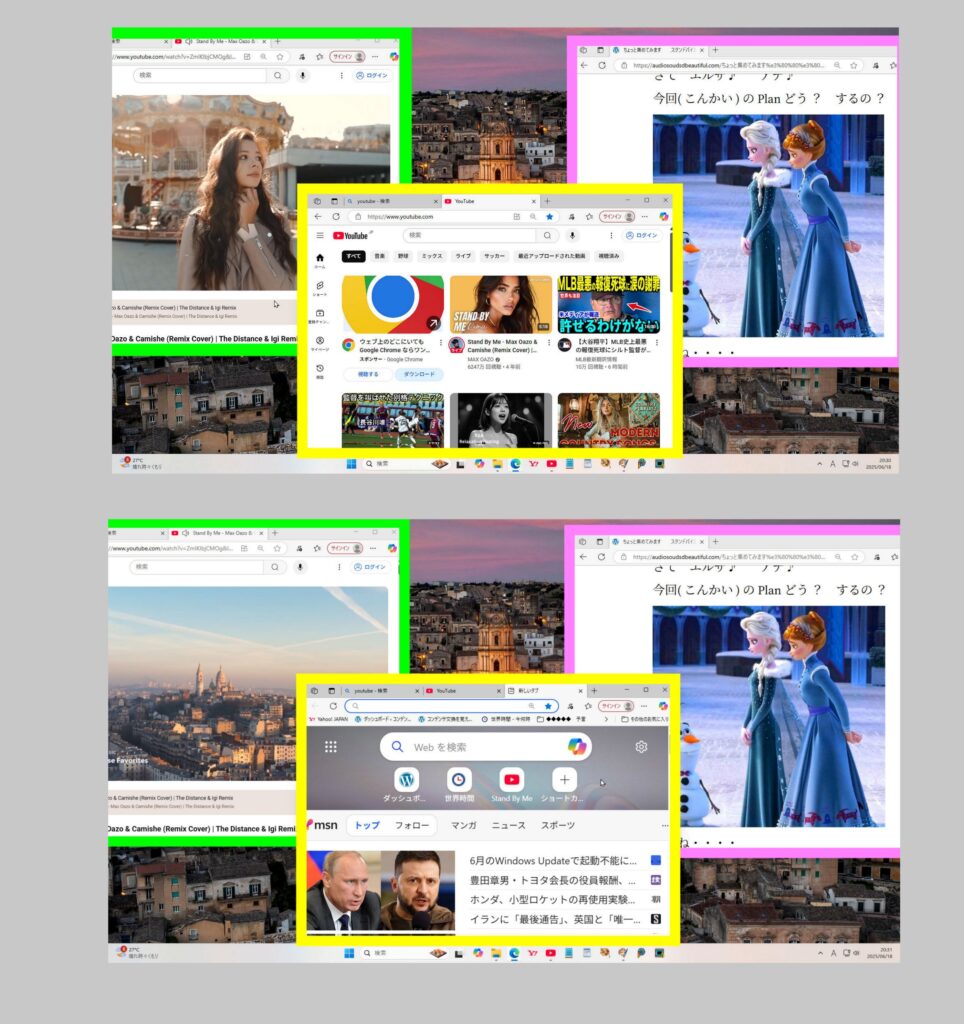Switch to the スポーツ tab on the MSN feed
Viewport: 964px width, 1024px height.
558,825
